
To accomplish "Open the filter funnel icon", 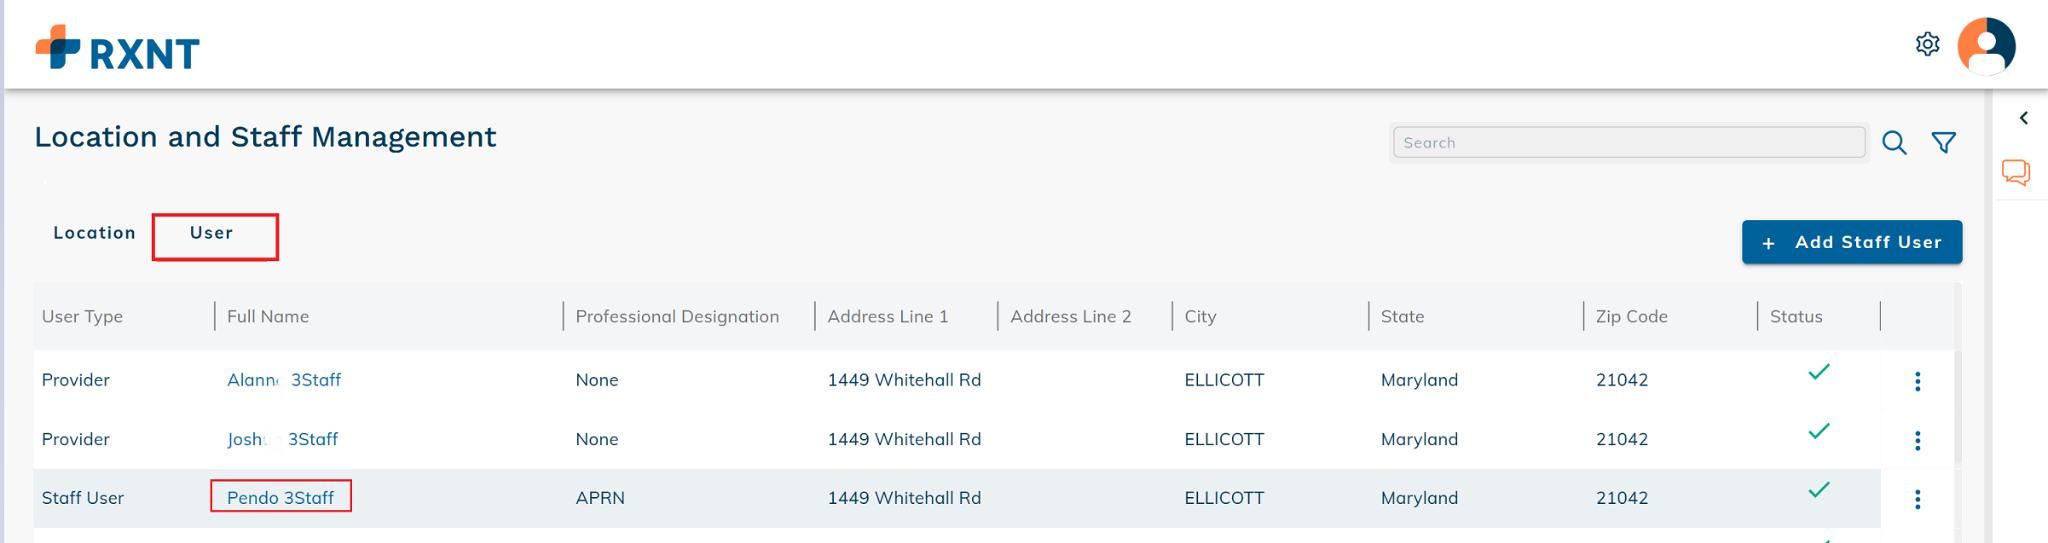I will click(x=1943, y=143).
